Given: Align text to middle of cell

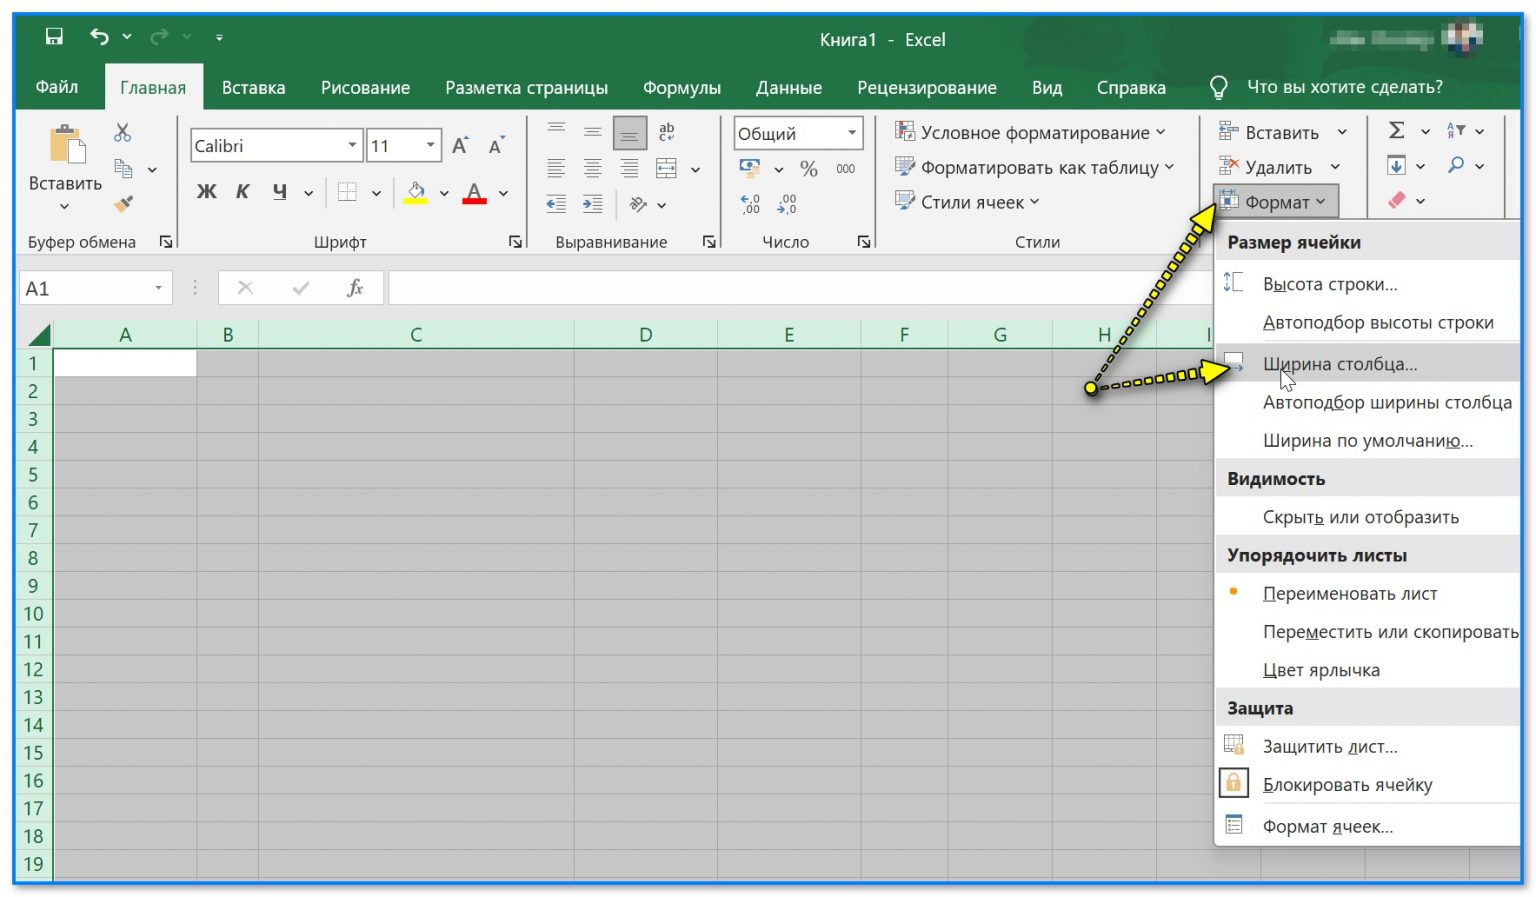Looking at the screenshot, I should click(593, 131).
